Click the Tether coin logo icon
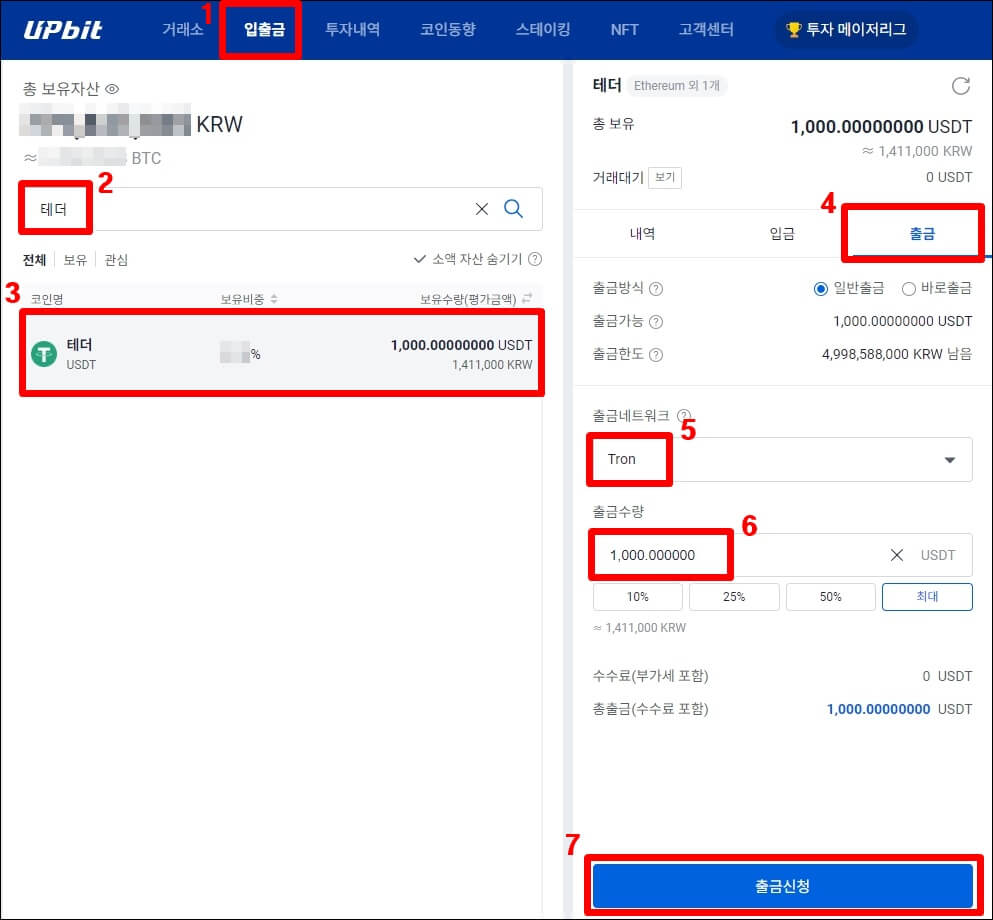The width and height of the screenshot is (993, 920). [44, 354]
